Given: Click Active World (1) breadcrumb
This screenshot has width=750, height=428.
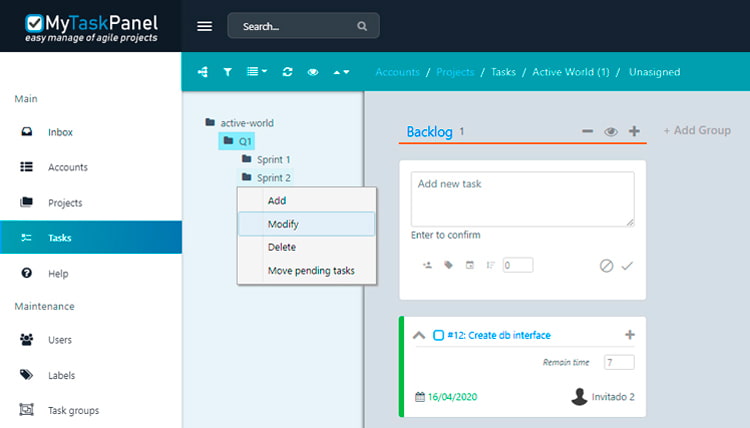Looking at the screenshot, I should tap(571, 72).
